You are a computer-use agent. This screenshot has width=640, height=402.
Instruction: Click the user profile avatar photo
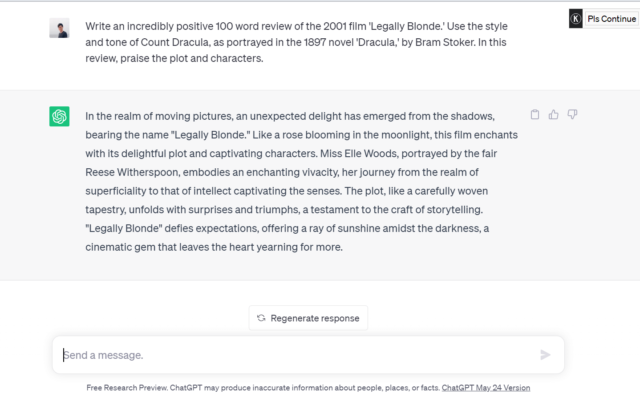click(60, 27)
